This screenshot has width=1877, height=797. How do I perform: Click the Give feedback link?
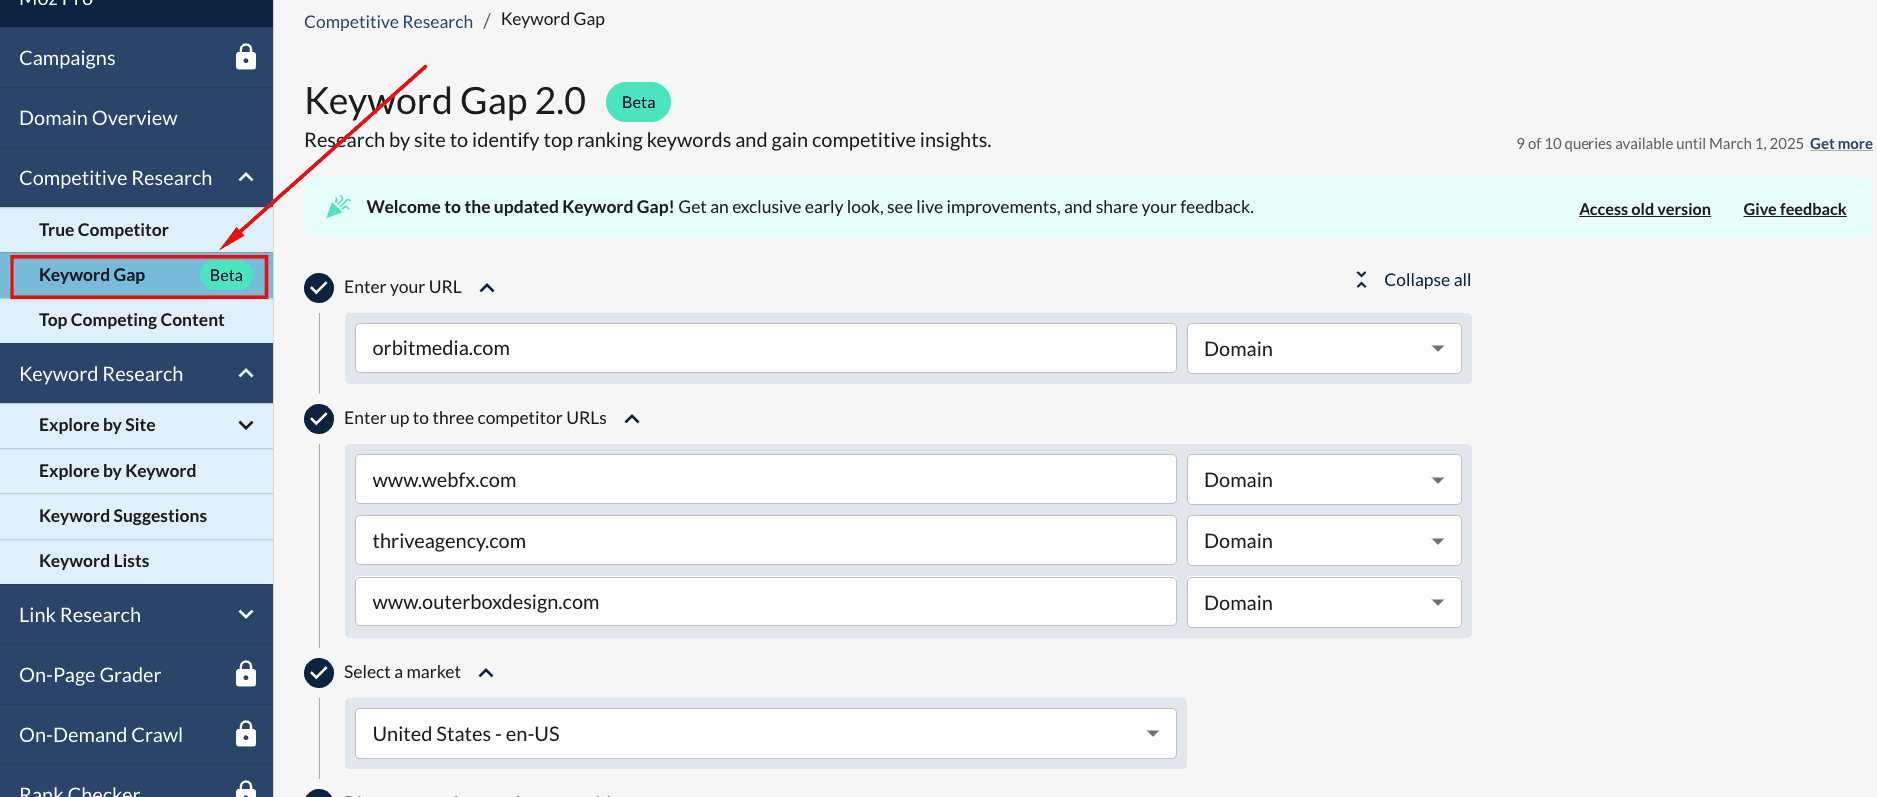(1794, 209)
